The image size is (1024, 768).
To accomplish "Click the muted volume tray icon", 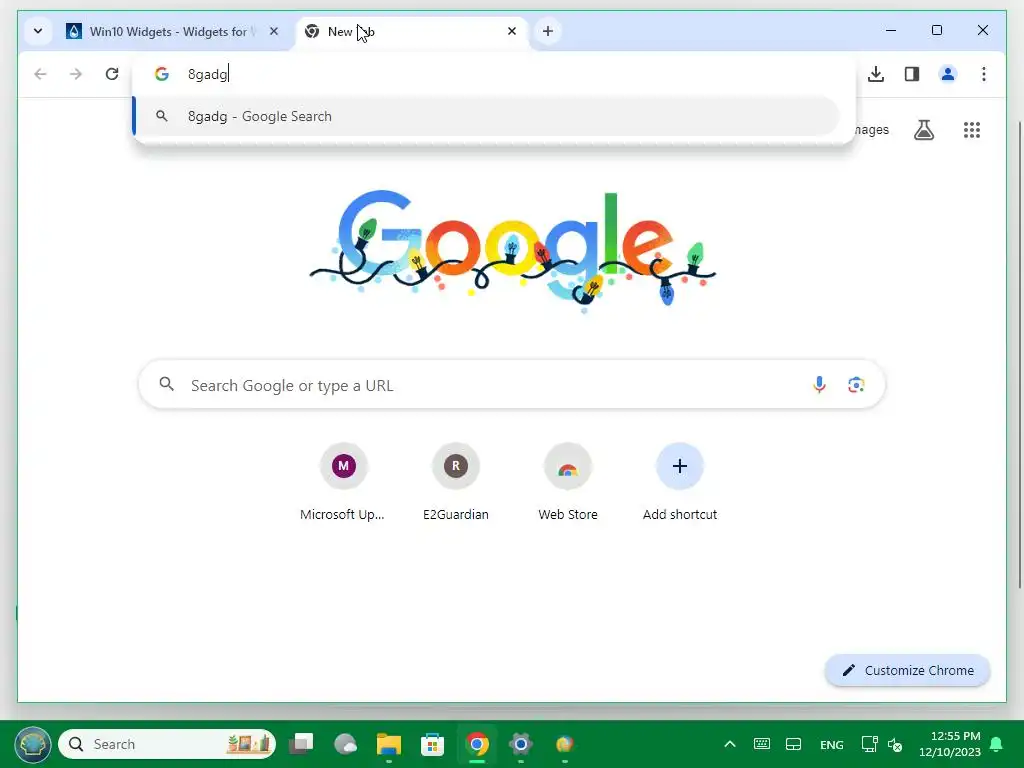I will 895,744.
